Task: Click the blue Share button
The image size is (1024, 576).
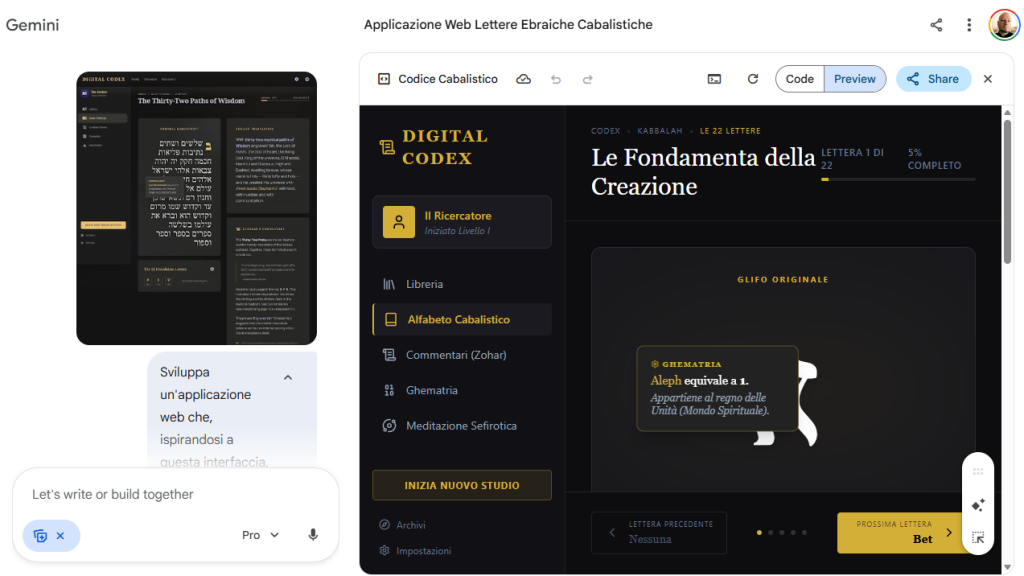Action: (932, 79)
